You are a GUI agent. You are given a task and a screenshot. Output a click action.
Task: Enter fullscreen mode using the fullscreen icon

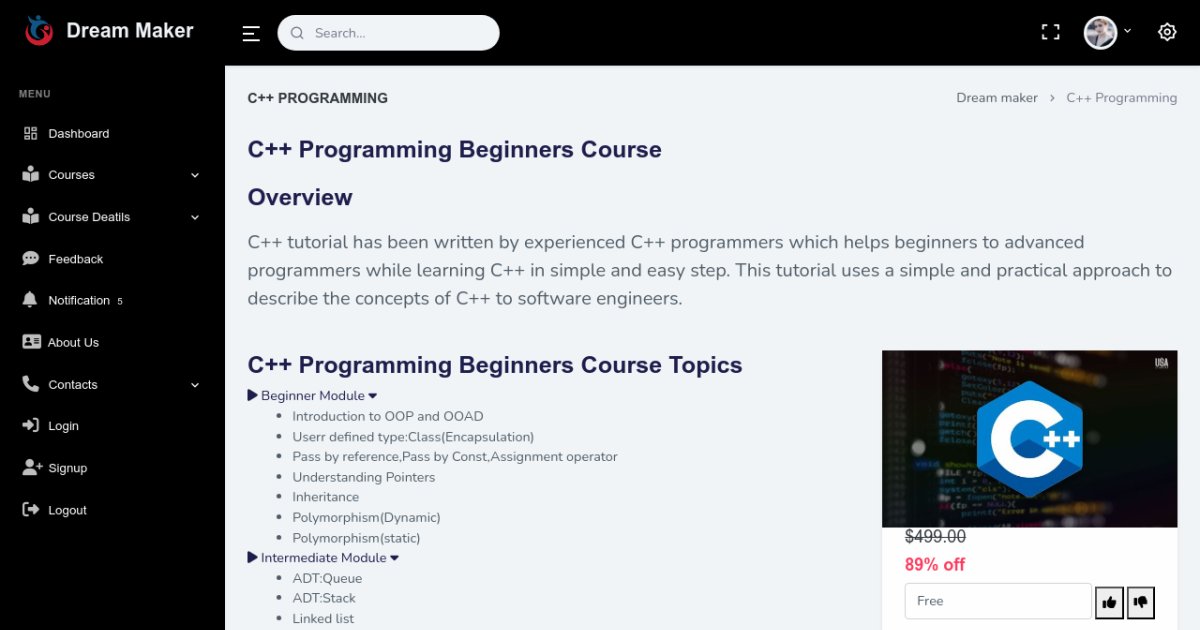1050,32
